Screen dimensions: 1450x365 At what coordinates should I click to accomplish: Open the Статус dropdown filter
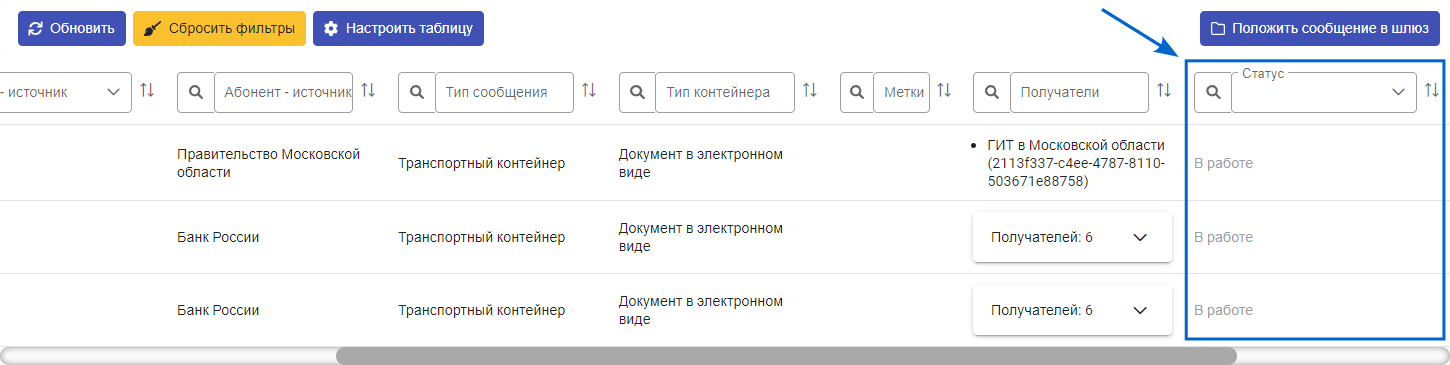point(1324,92)
